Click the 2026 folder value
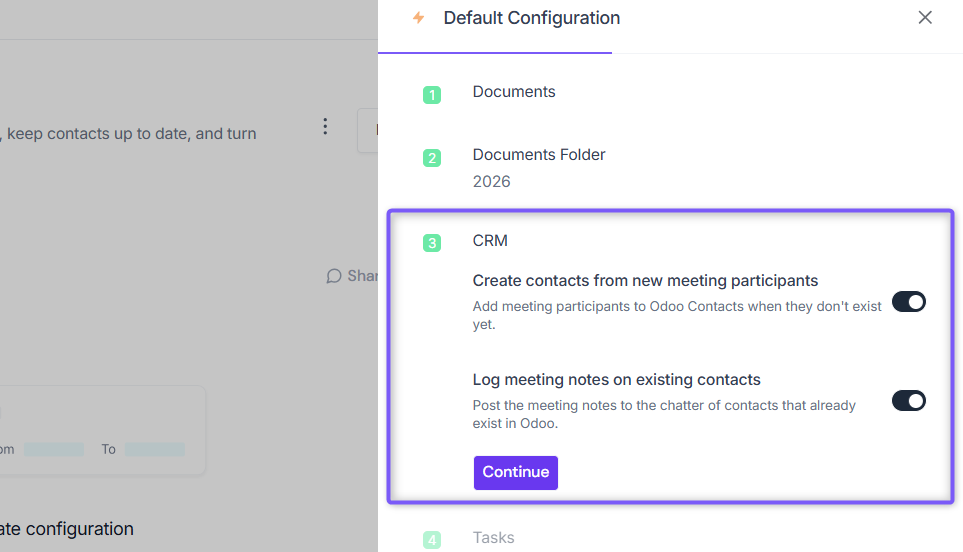 tap(491, 182)
